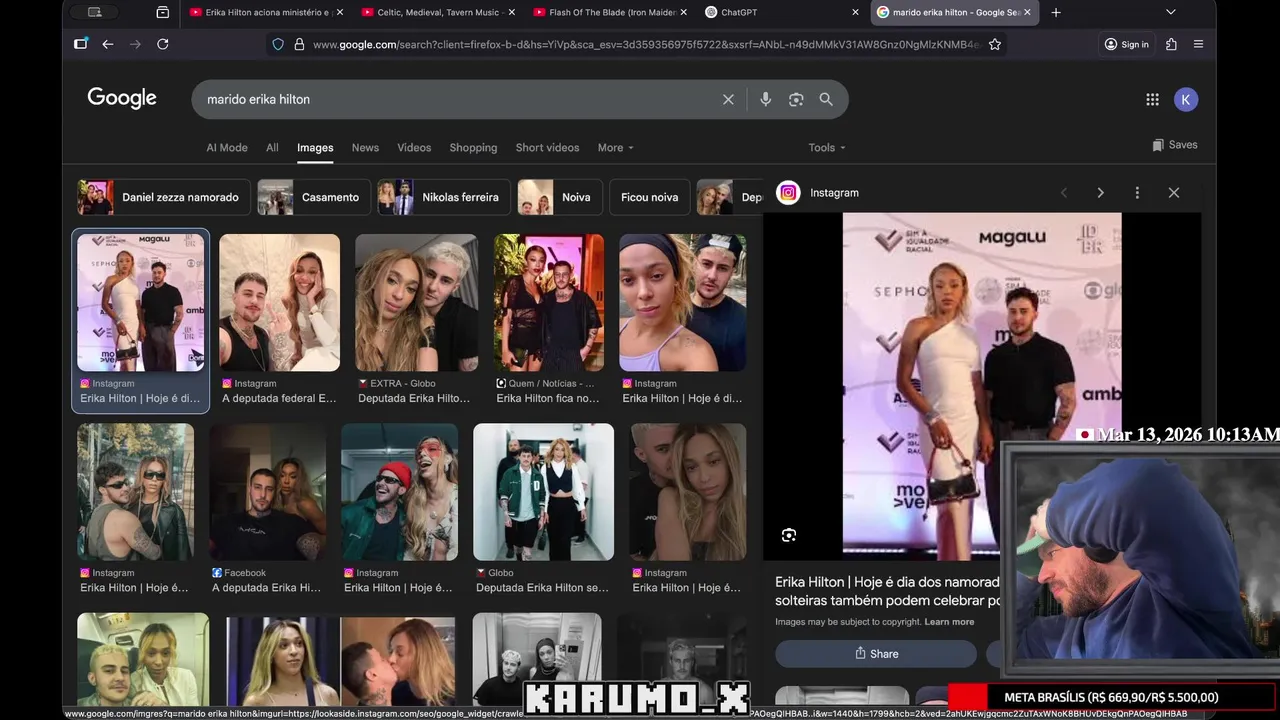The image size is (1280, 720).
Task: Search by image with Google Lens
Action: (796, 99)
